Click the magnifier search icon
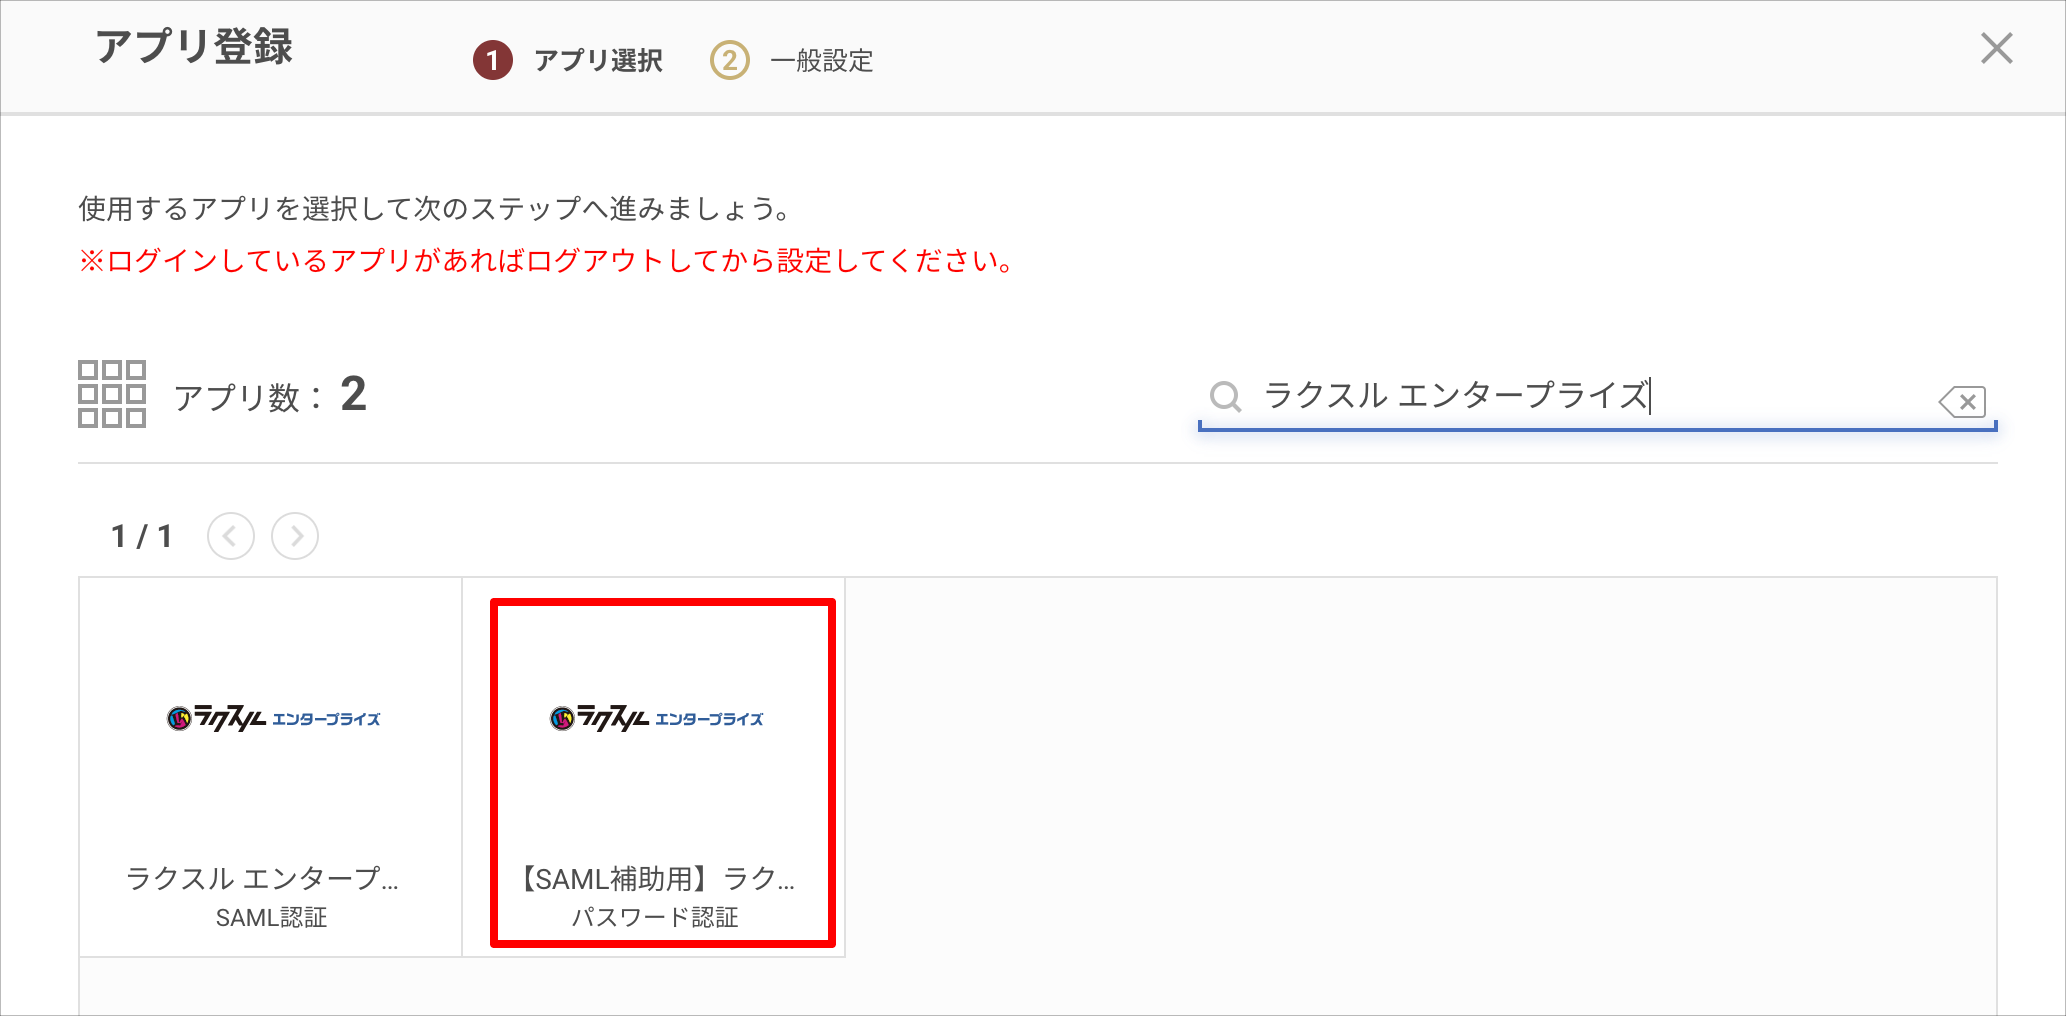This screenshot has width=2066, height=1016. (1225, 397)
